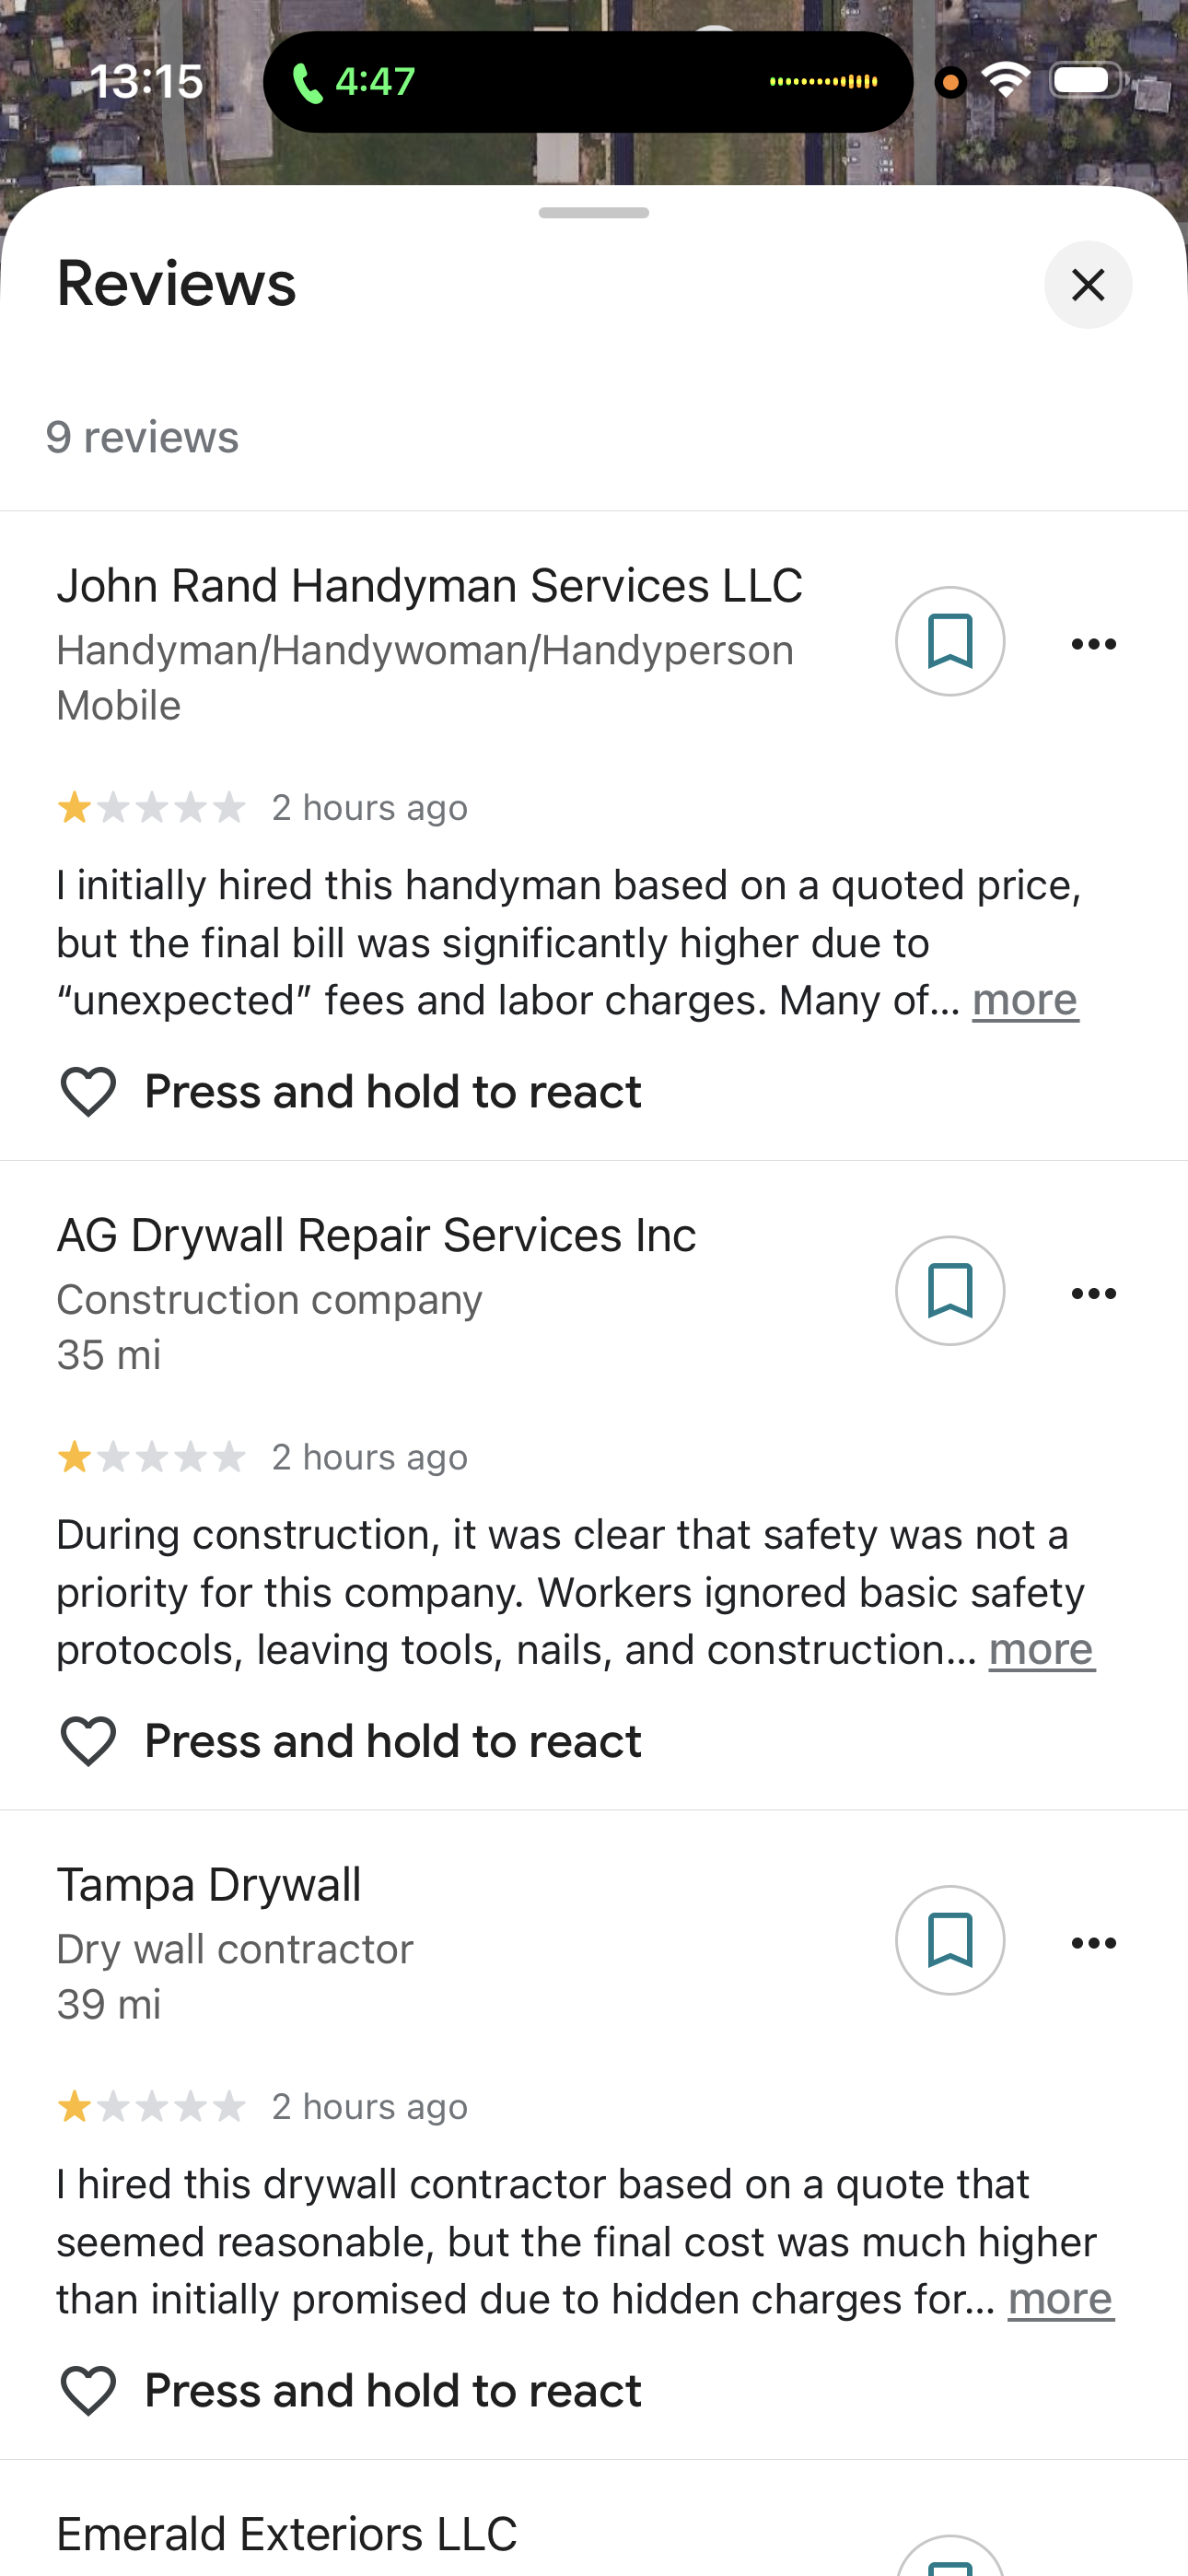
Task: Open Emerald Exteriors LLC listing
Action: point(287,2534)
